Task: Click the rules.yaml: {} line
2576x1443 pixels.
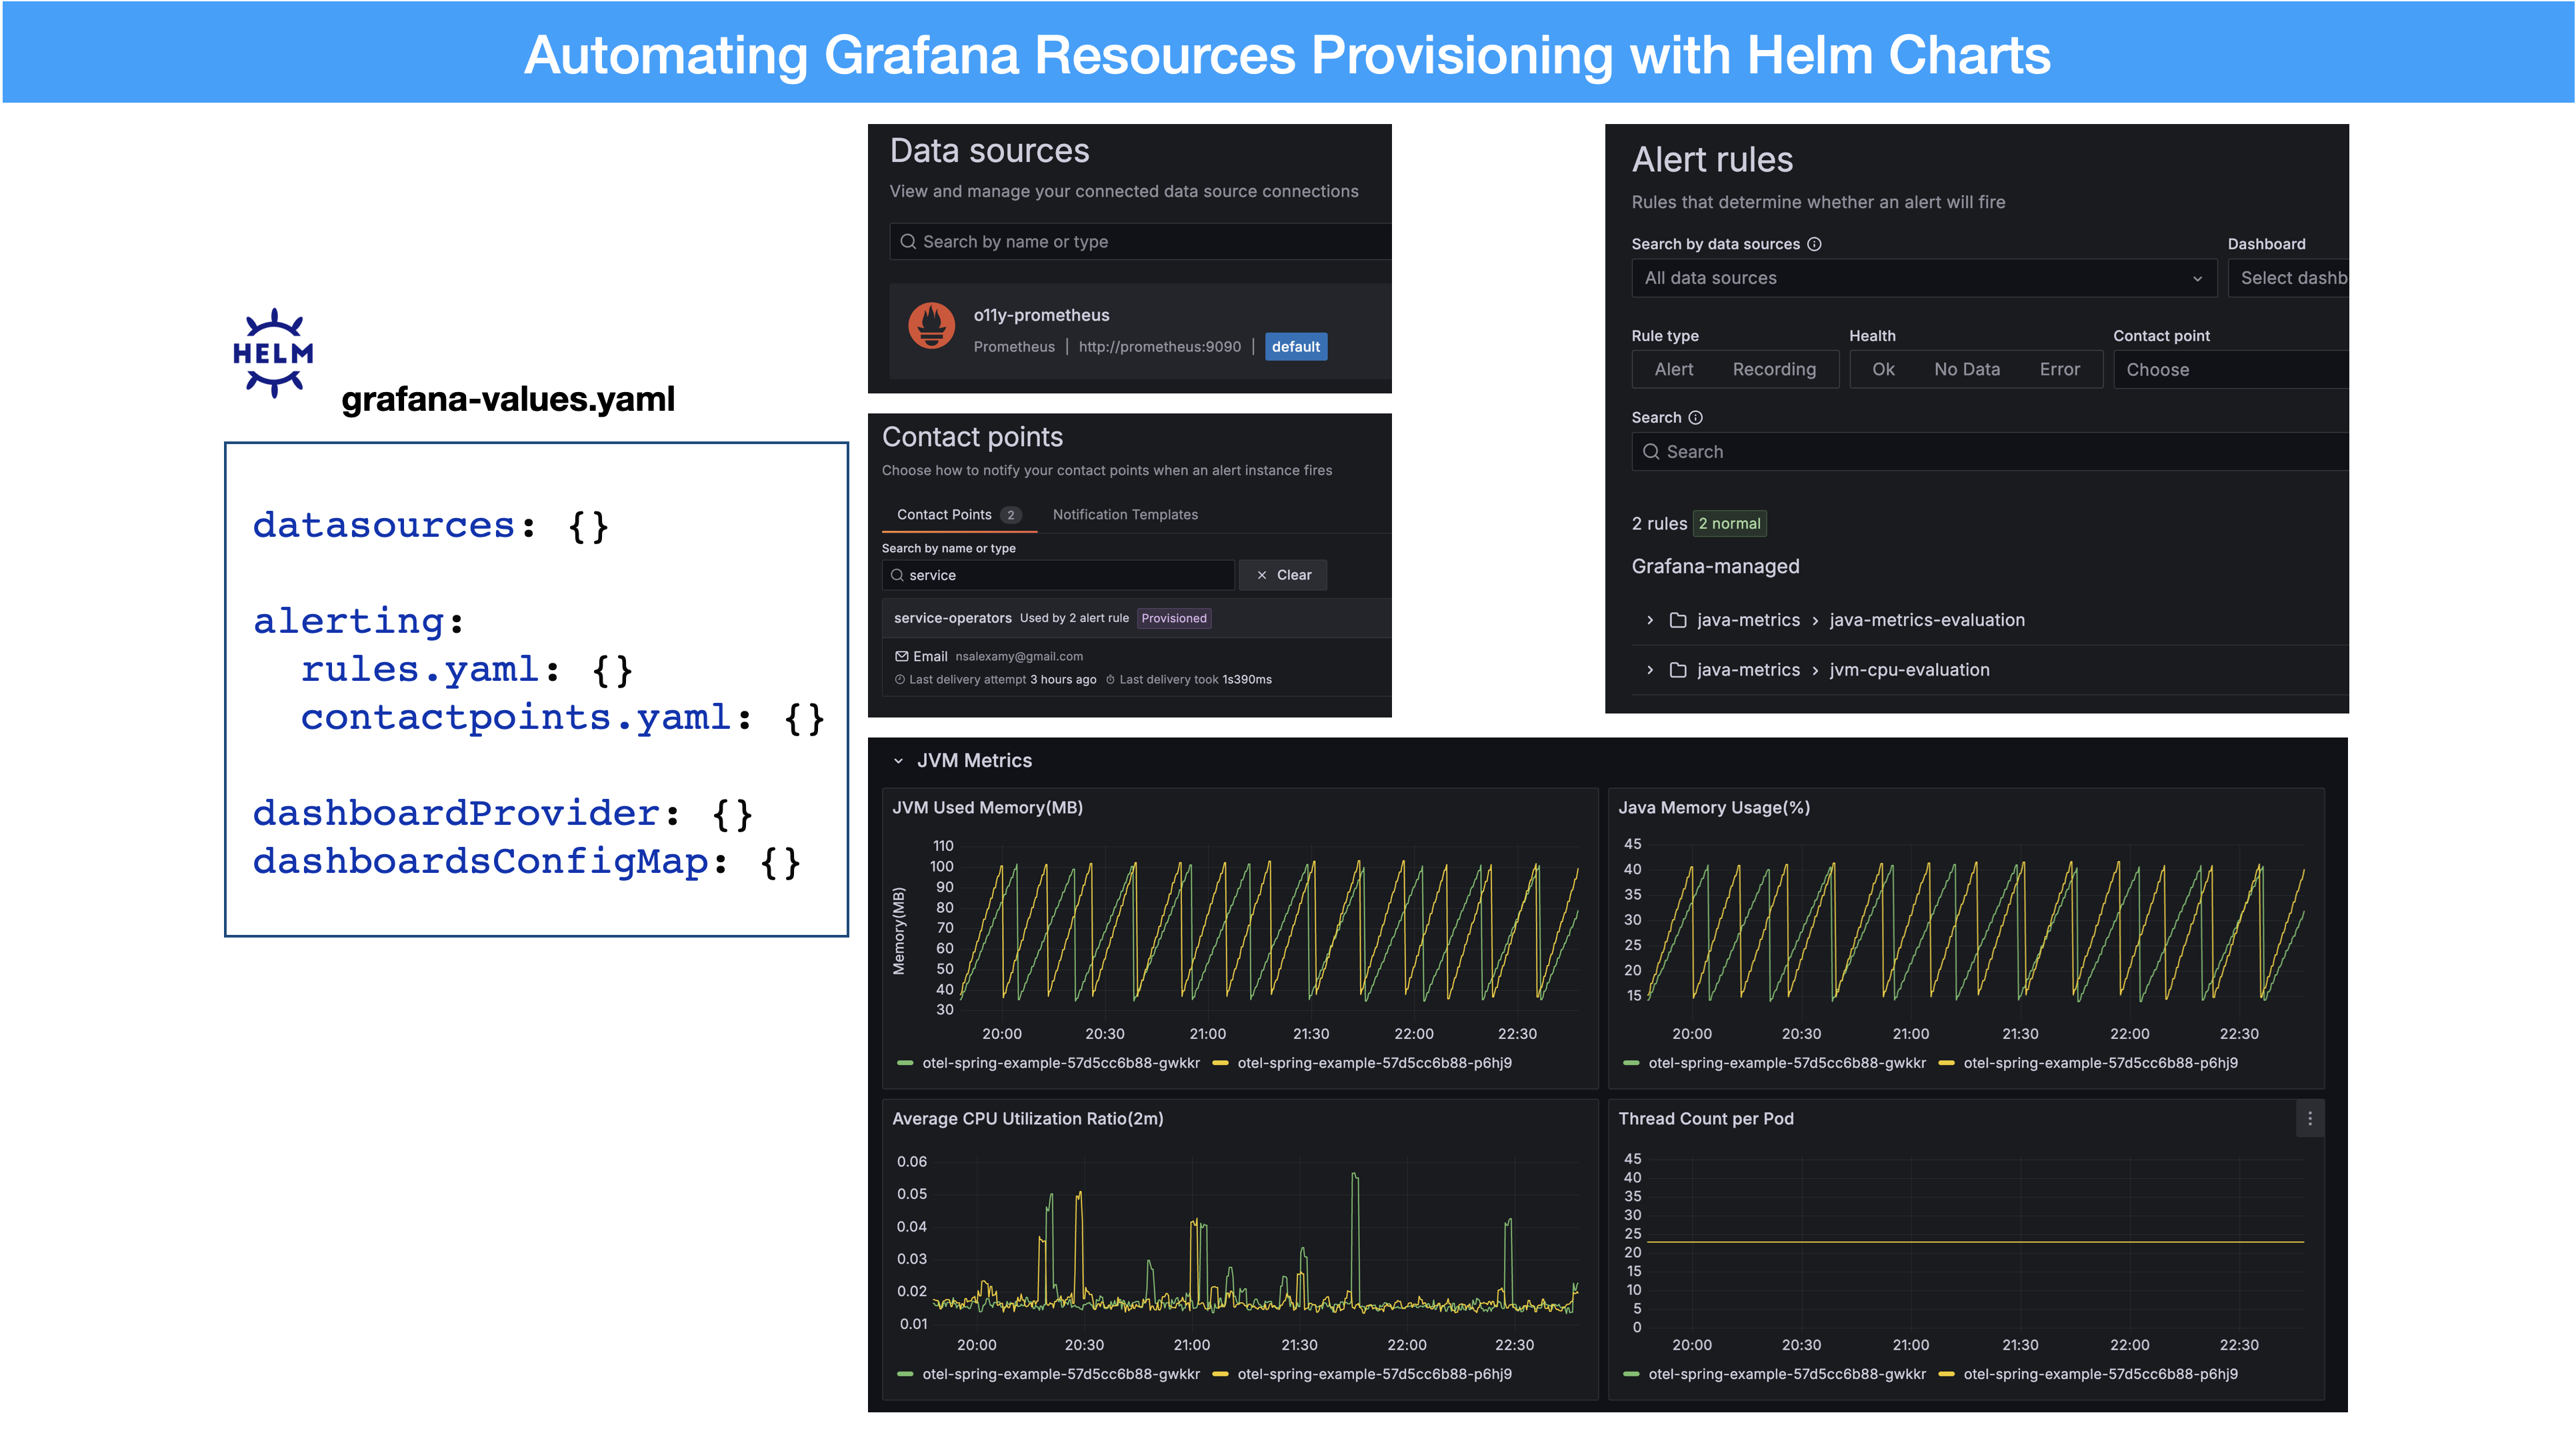Action: tap(467, 670)
